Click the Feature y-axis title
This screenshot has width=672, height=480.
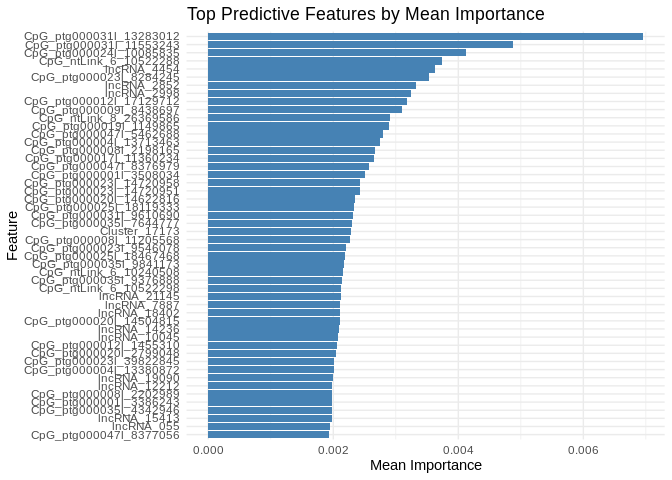[x=12, y=236]
